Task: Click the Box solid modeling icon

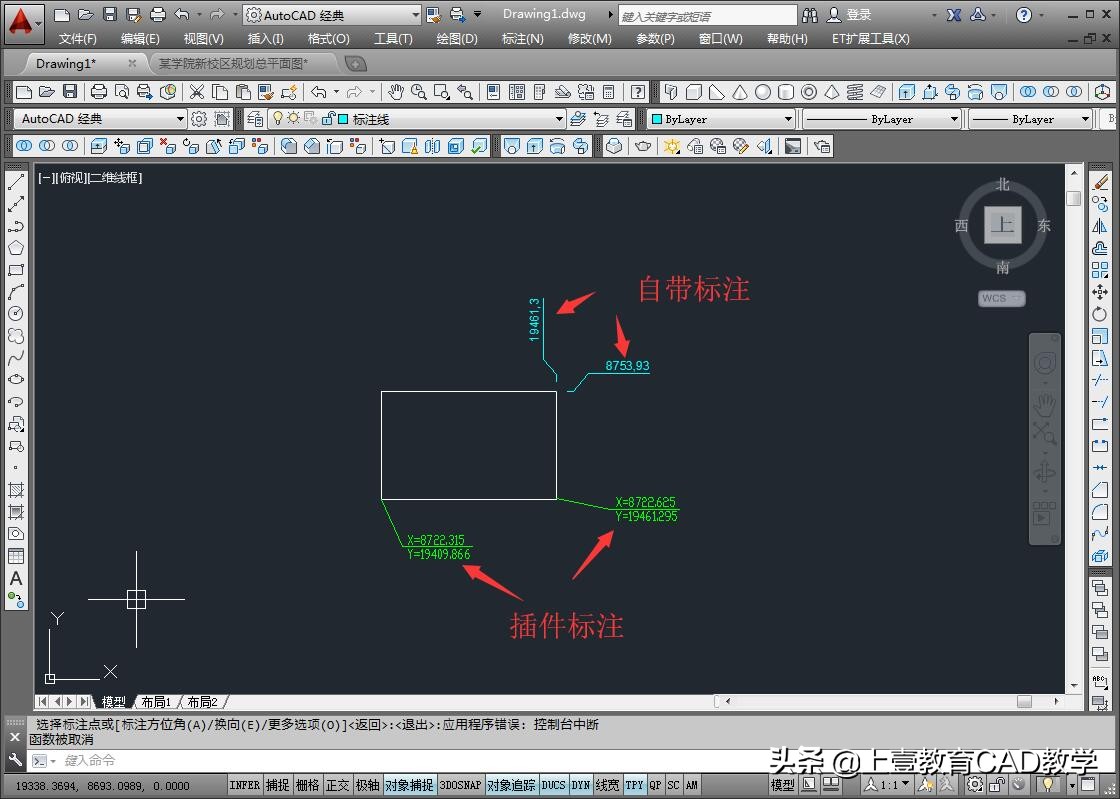Action: [693, 91]
